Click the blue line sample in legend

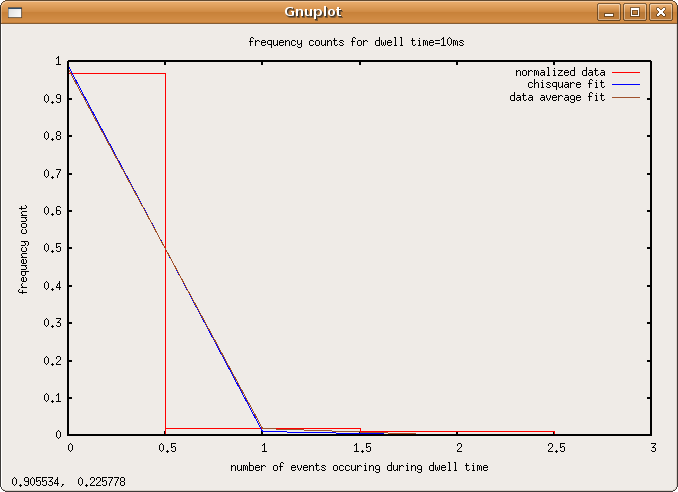[x=625, y=85]
